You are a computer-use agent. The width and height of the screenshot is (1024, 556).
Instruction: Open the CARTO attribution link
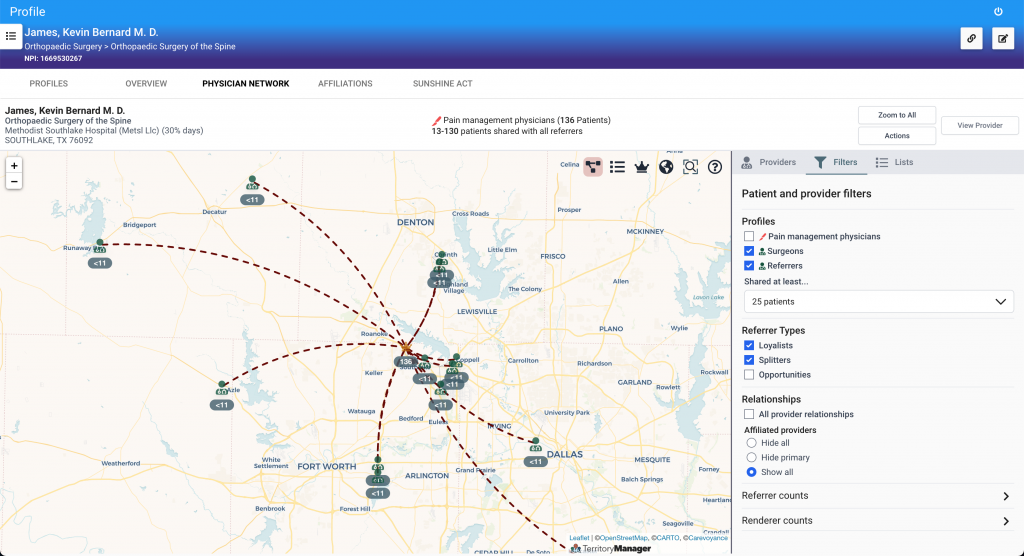coord(667,538)
